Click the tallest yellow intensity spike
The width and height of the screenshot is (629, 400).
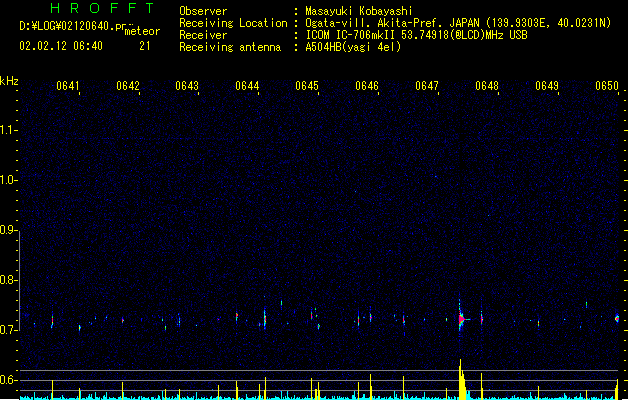pos(462,379)
